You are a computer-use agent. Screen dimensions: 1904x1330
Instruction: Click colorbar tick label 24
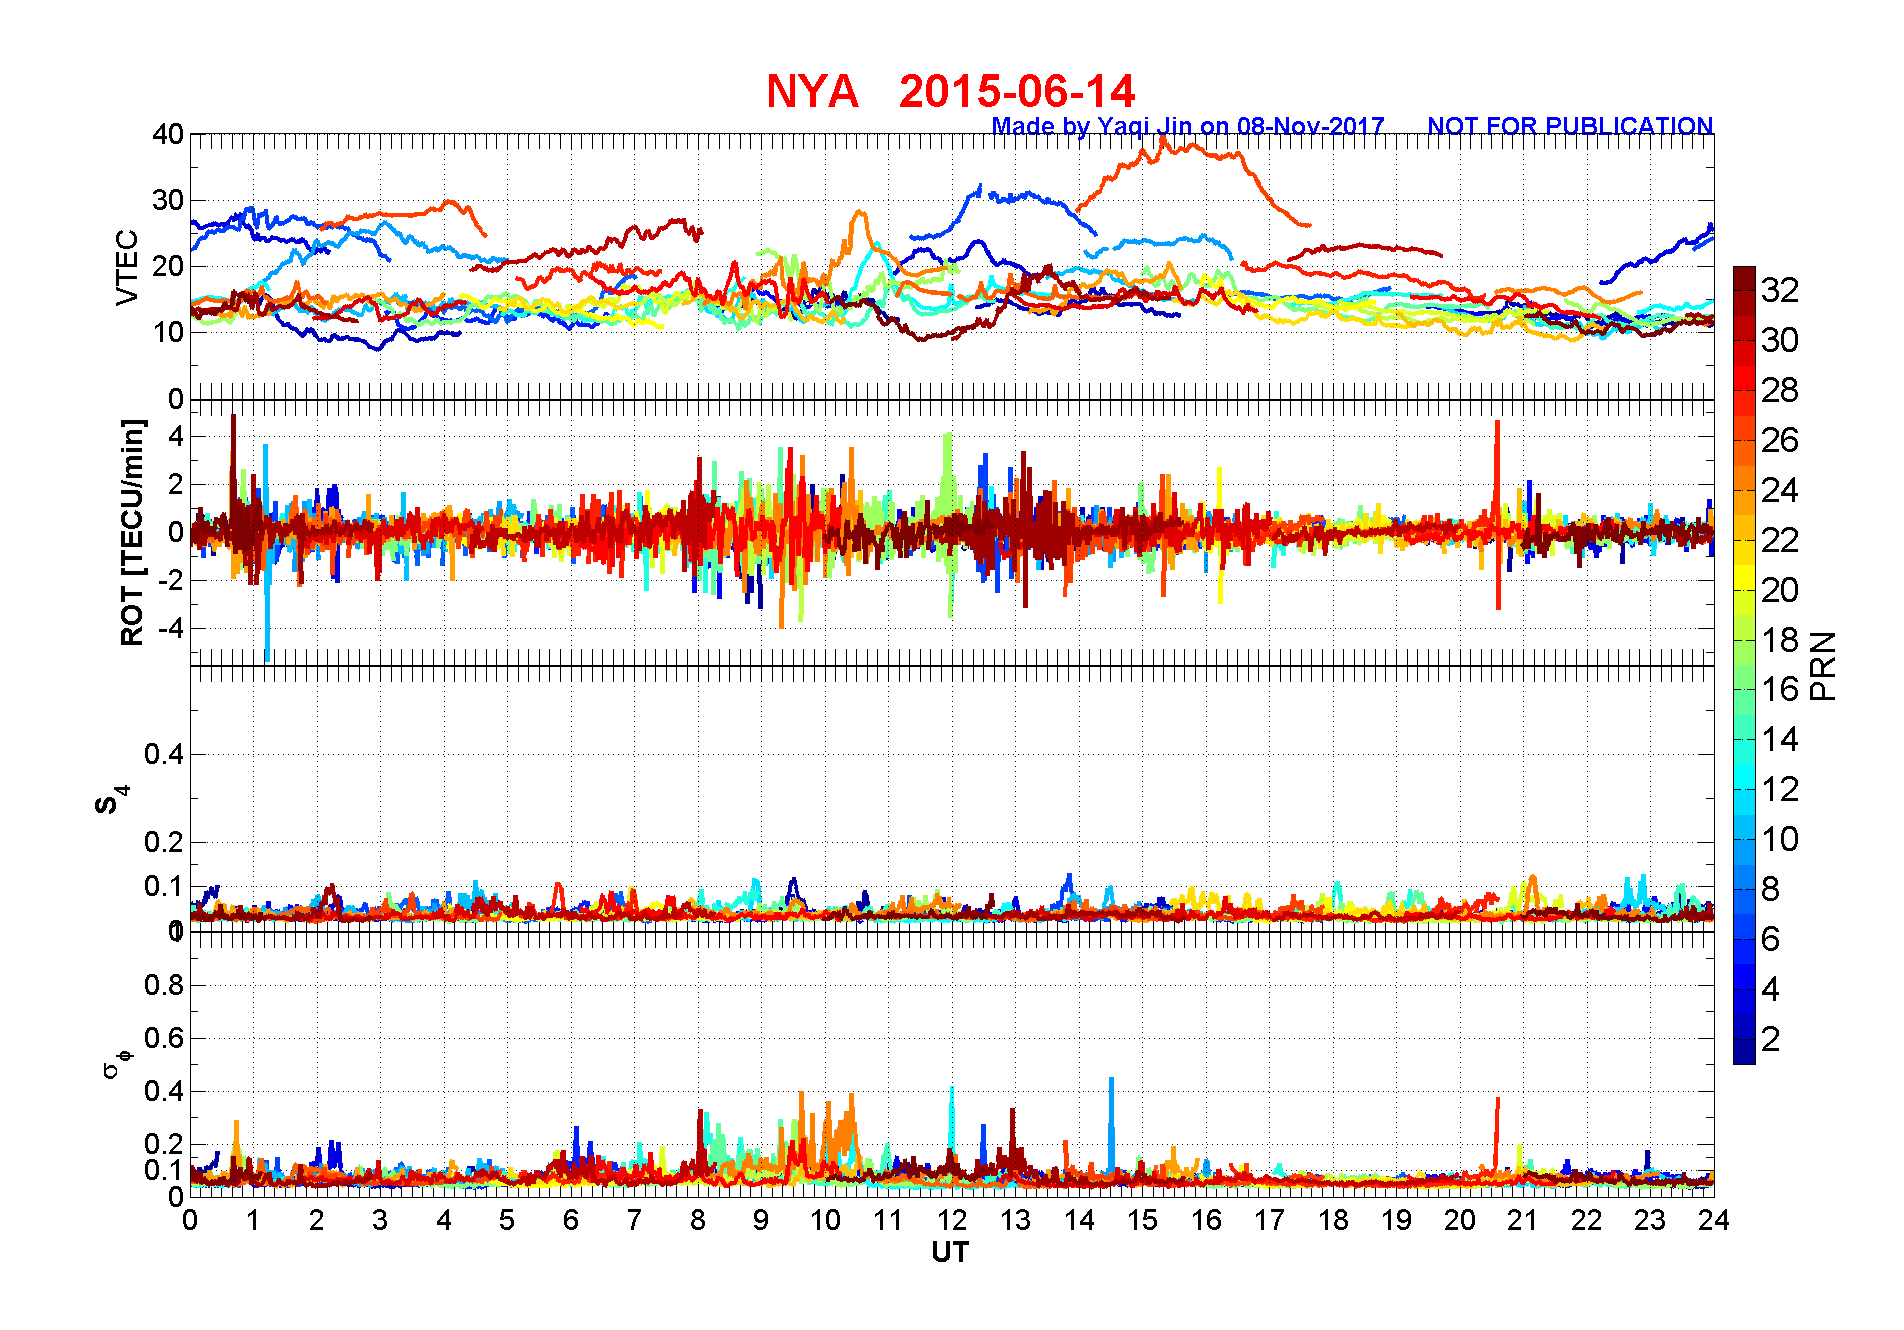(x=1780, y=490)
